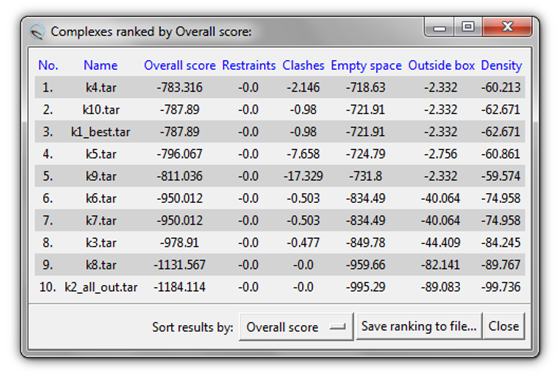Click rank number 10.
The image size is (559, 377).
click(48, 287)
